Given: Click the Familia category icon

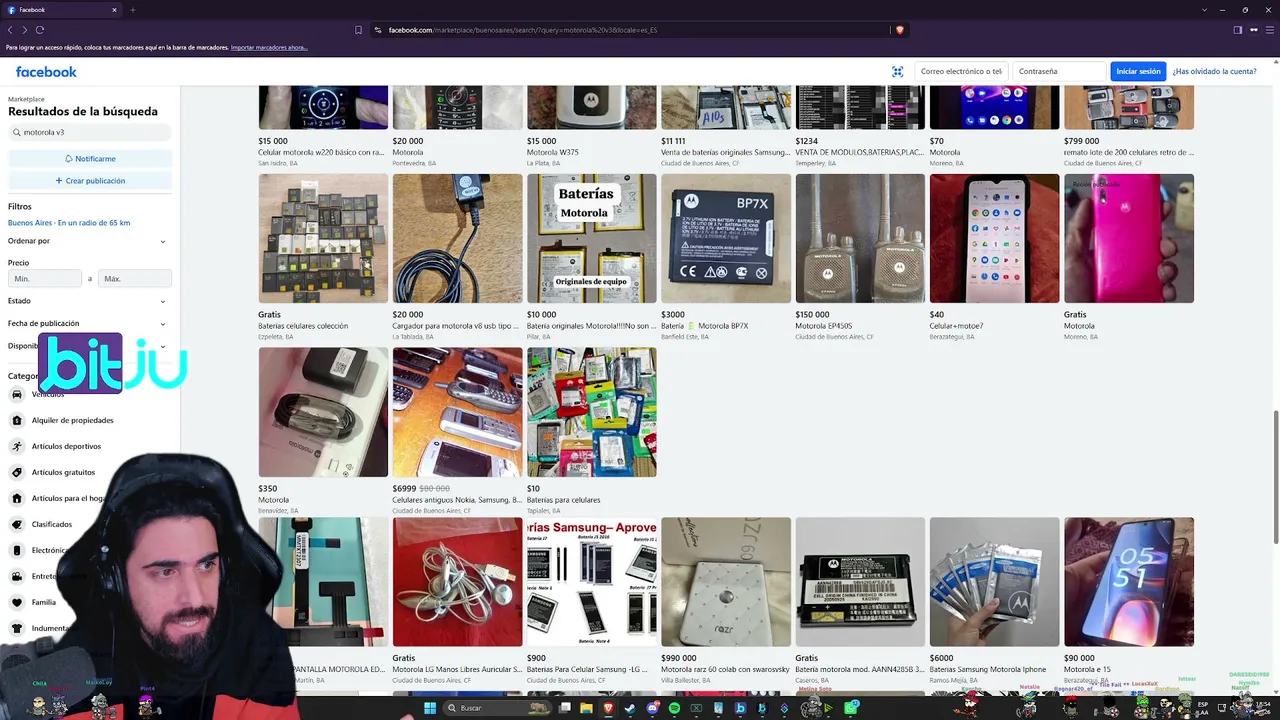Looking at the screenshot, I should [x=17, y=602].
